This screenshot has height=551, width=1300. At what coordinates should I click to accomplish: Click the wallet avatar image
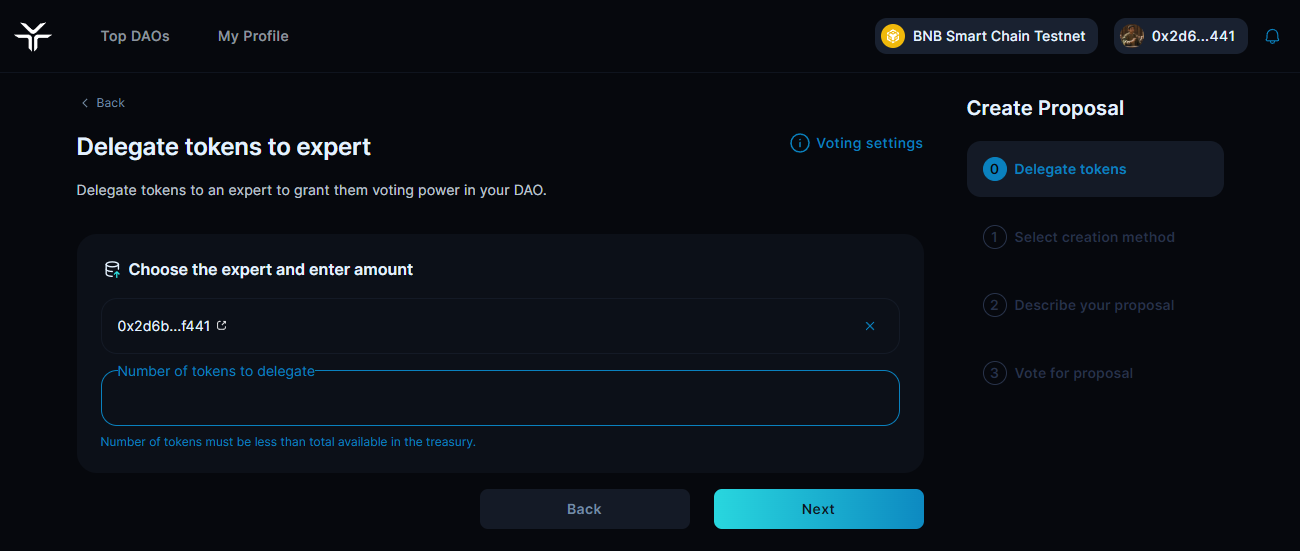(1132, 36)
